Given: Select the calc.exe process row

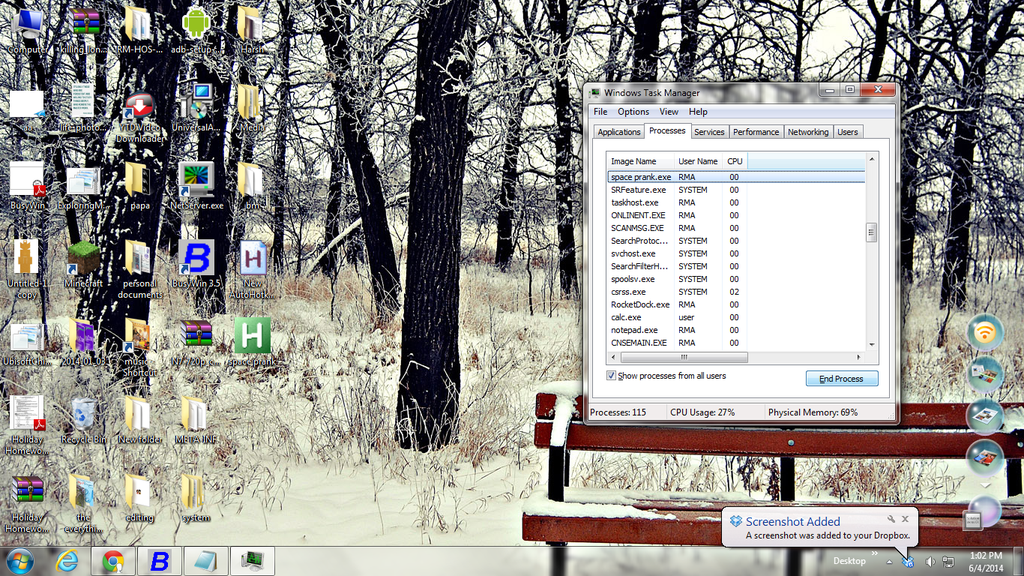Looking at the screenshot, I should tap(736, 317).
